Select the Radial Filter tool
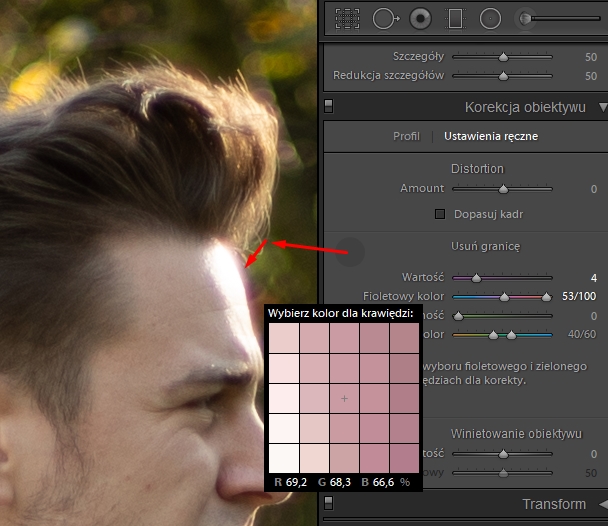This screenshot has width=608, height=526. [491, 18]
